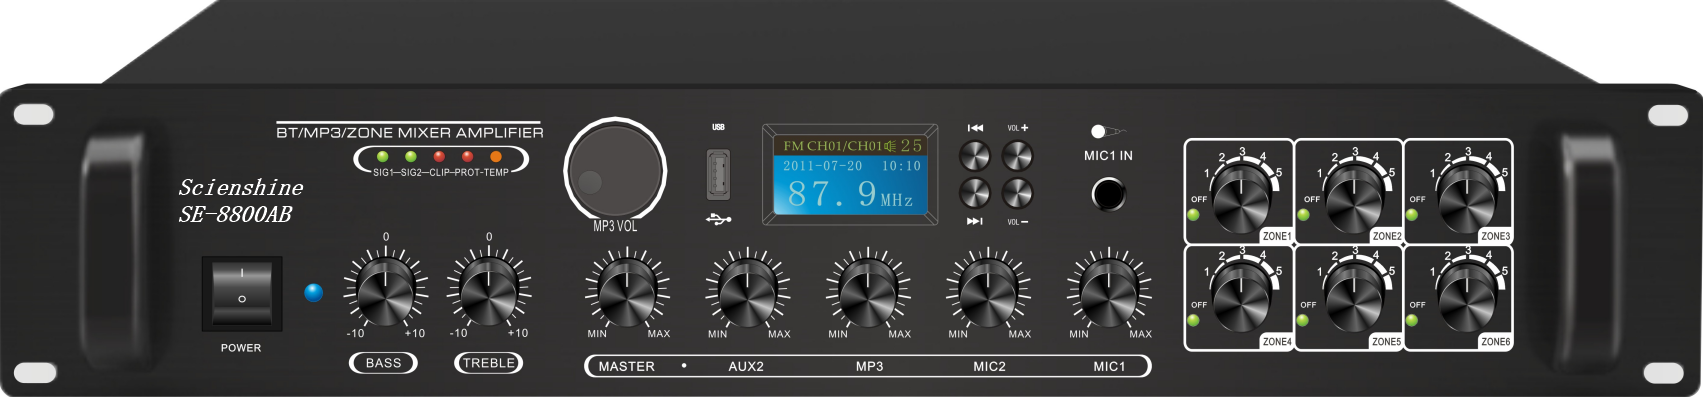Click the MIC1 IN jack socket
The height and width of the screenshot is (397, 1703).
(1108, 193)
